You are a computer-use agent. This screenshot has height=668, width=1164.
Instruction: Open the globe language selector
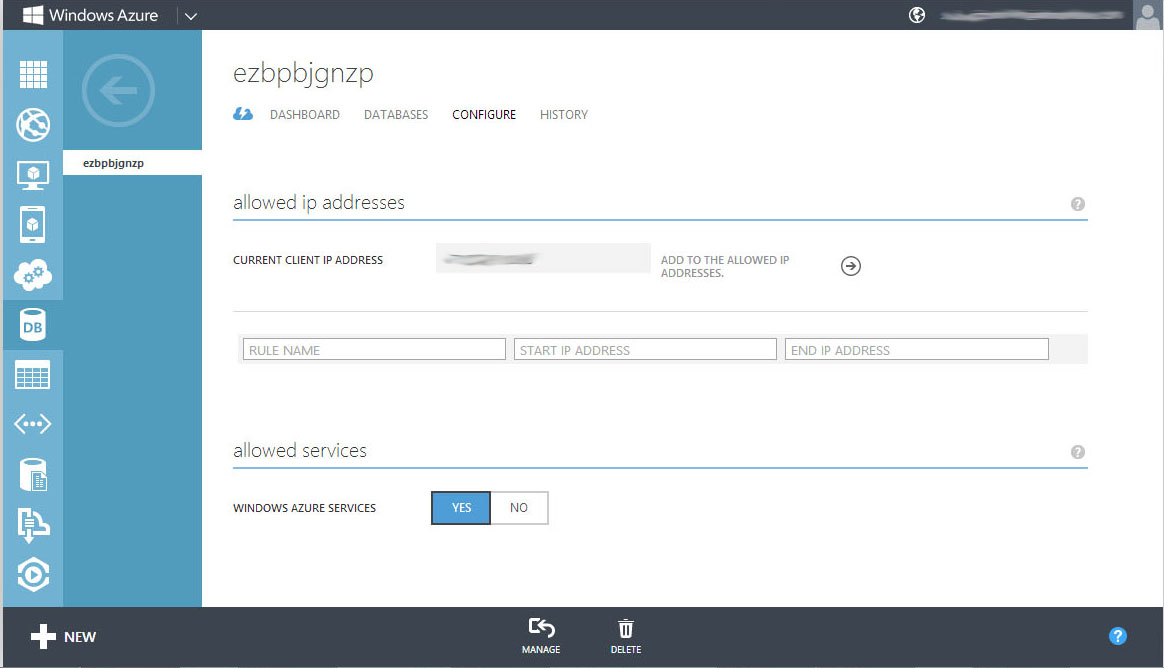tap(917, 15)
